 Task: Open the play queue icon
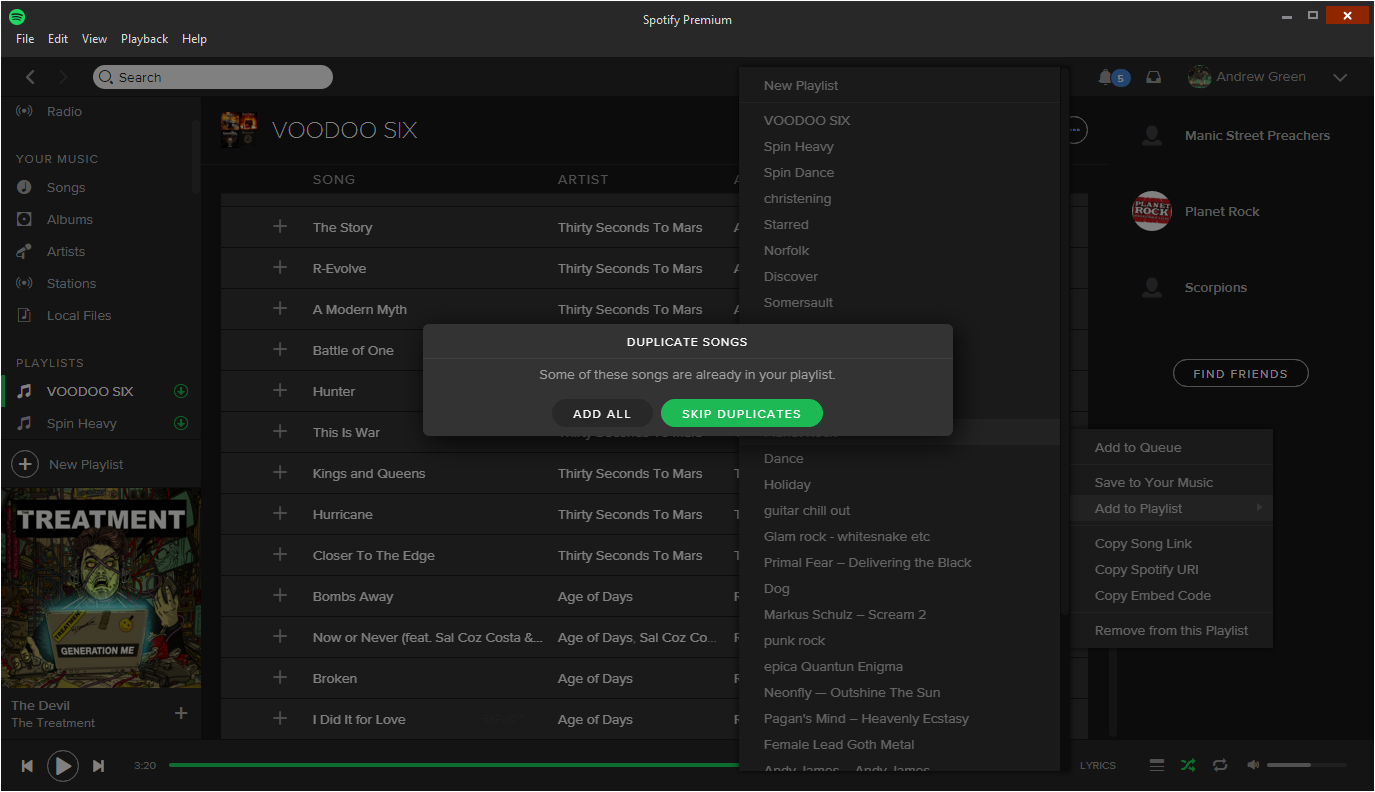1157,765
